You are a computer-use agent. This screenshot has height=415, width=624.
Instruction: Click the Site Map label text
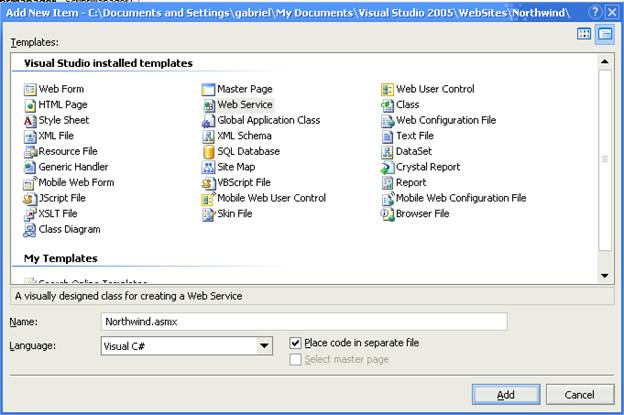pyautogui.click(x=236, y=167)
